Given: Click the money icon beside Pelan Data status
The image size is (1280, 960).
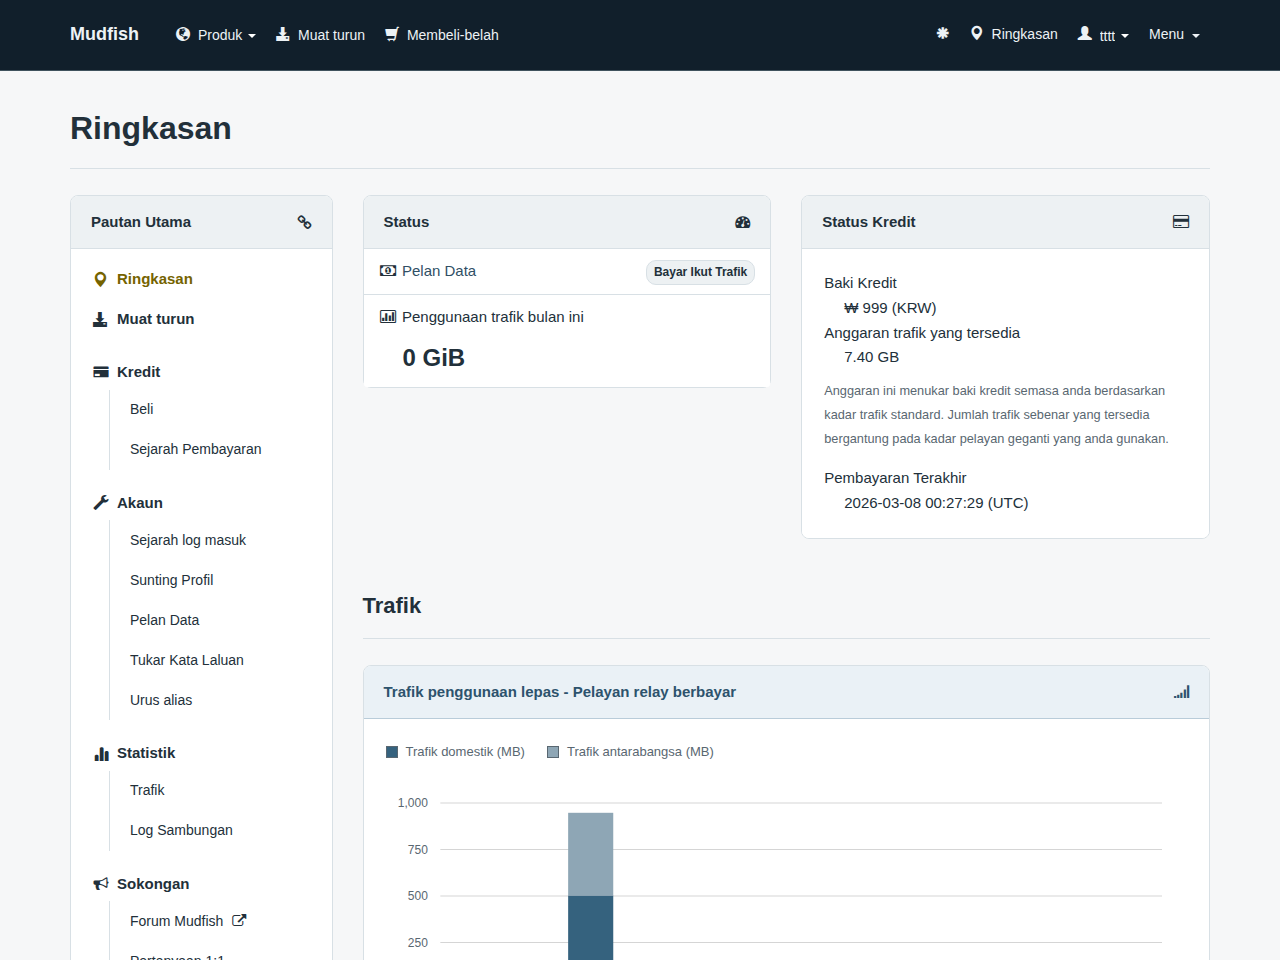Looking at the screenshot, I should pos(388,271).
